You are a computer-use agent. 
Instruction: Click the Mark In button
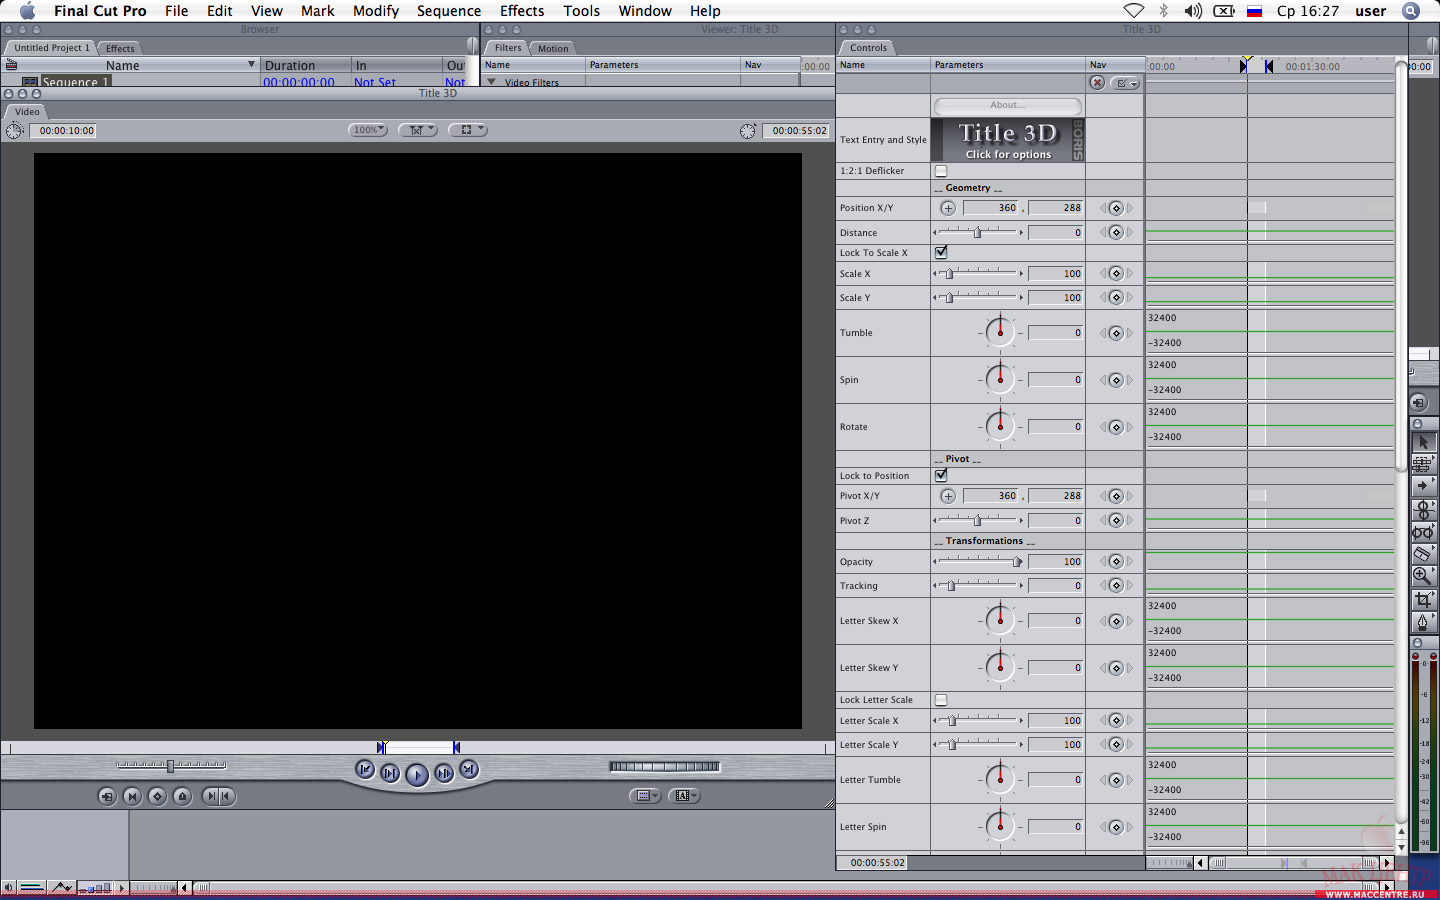[x=210, y=796]
